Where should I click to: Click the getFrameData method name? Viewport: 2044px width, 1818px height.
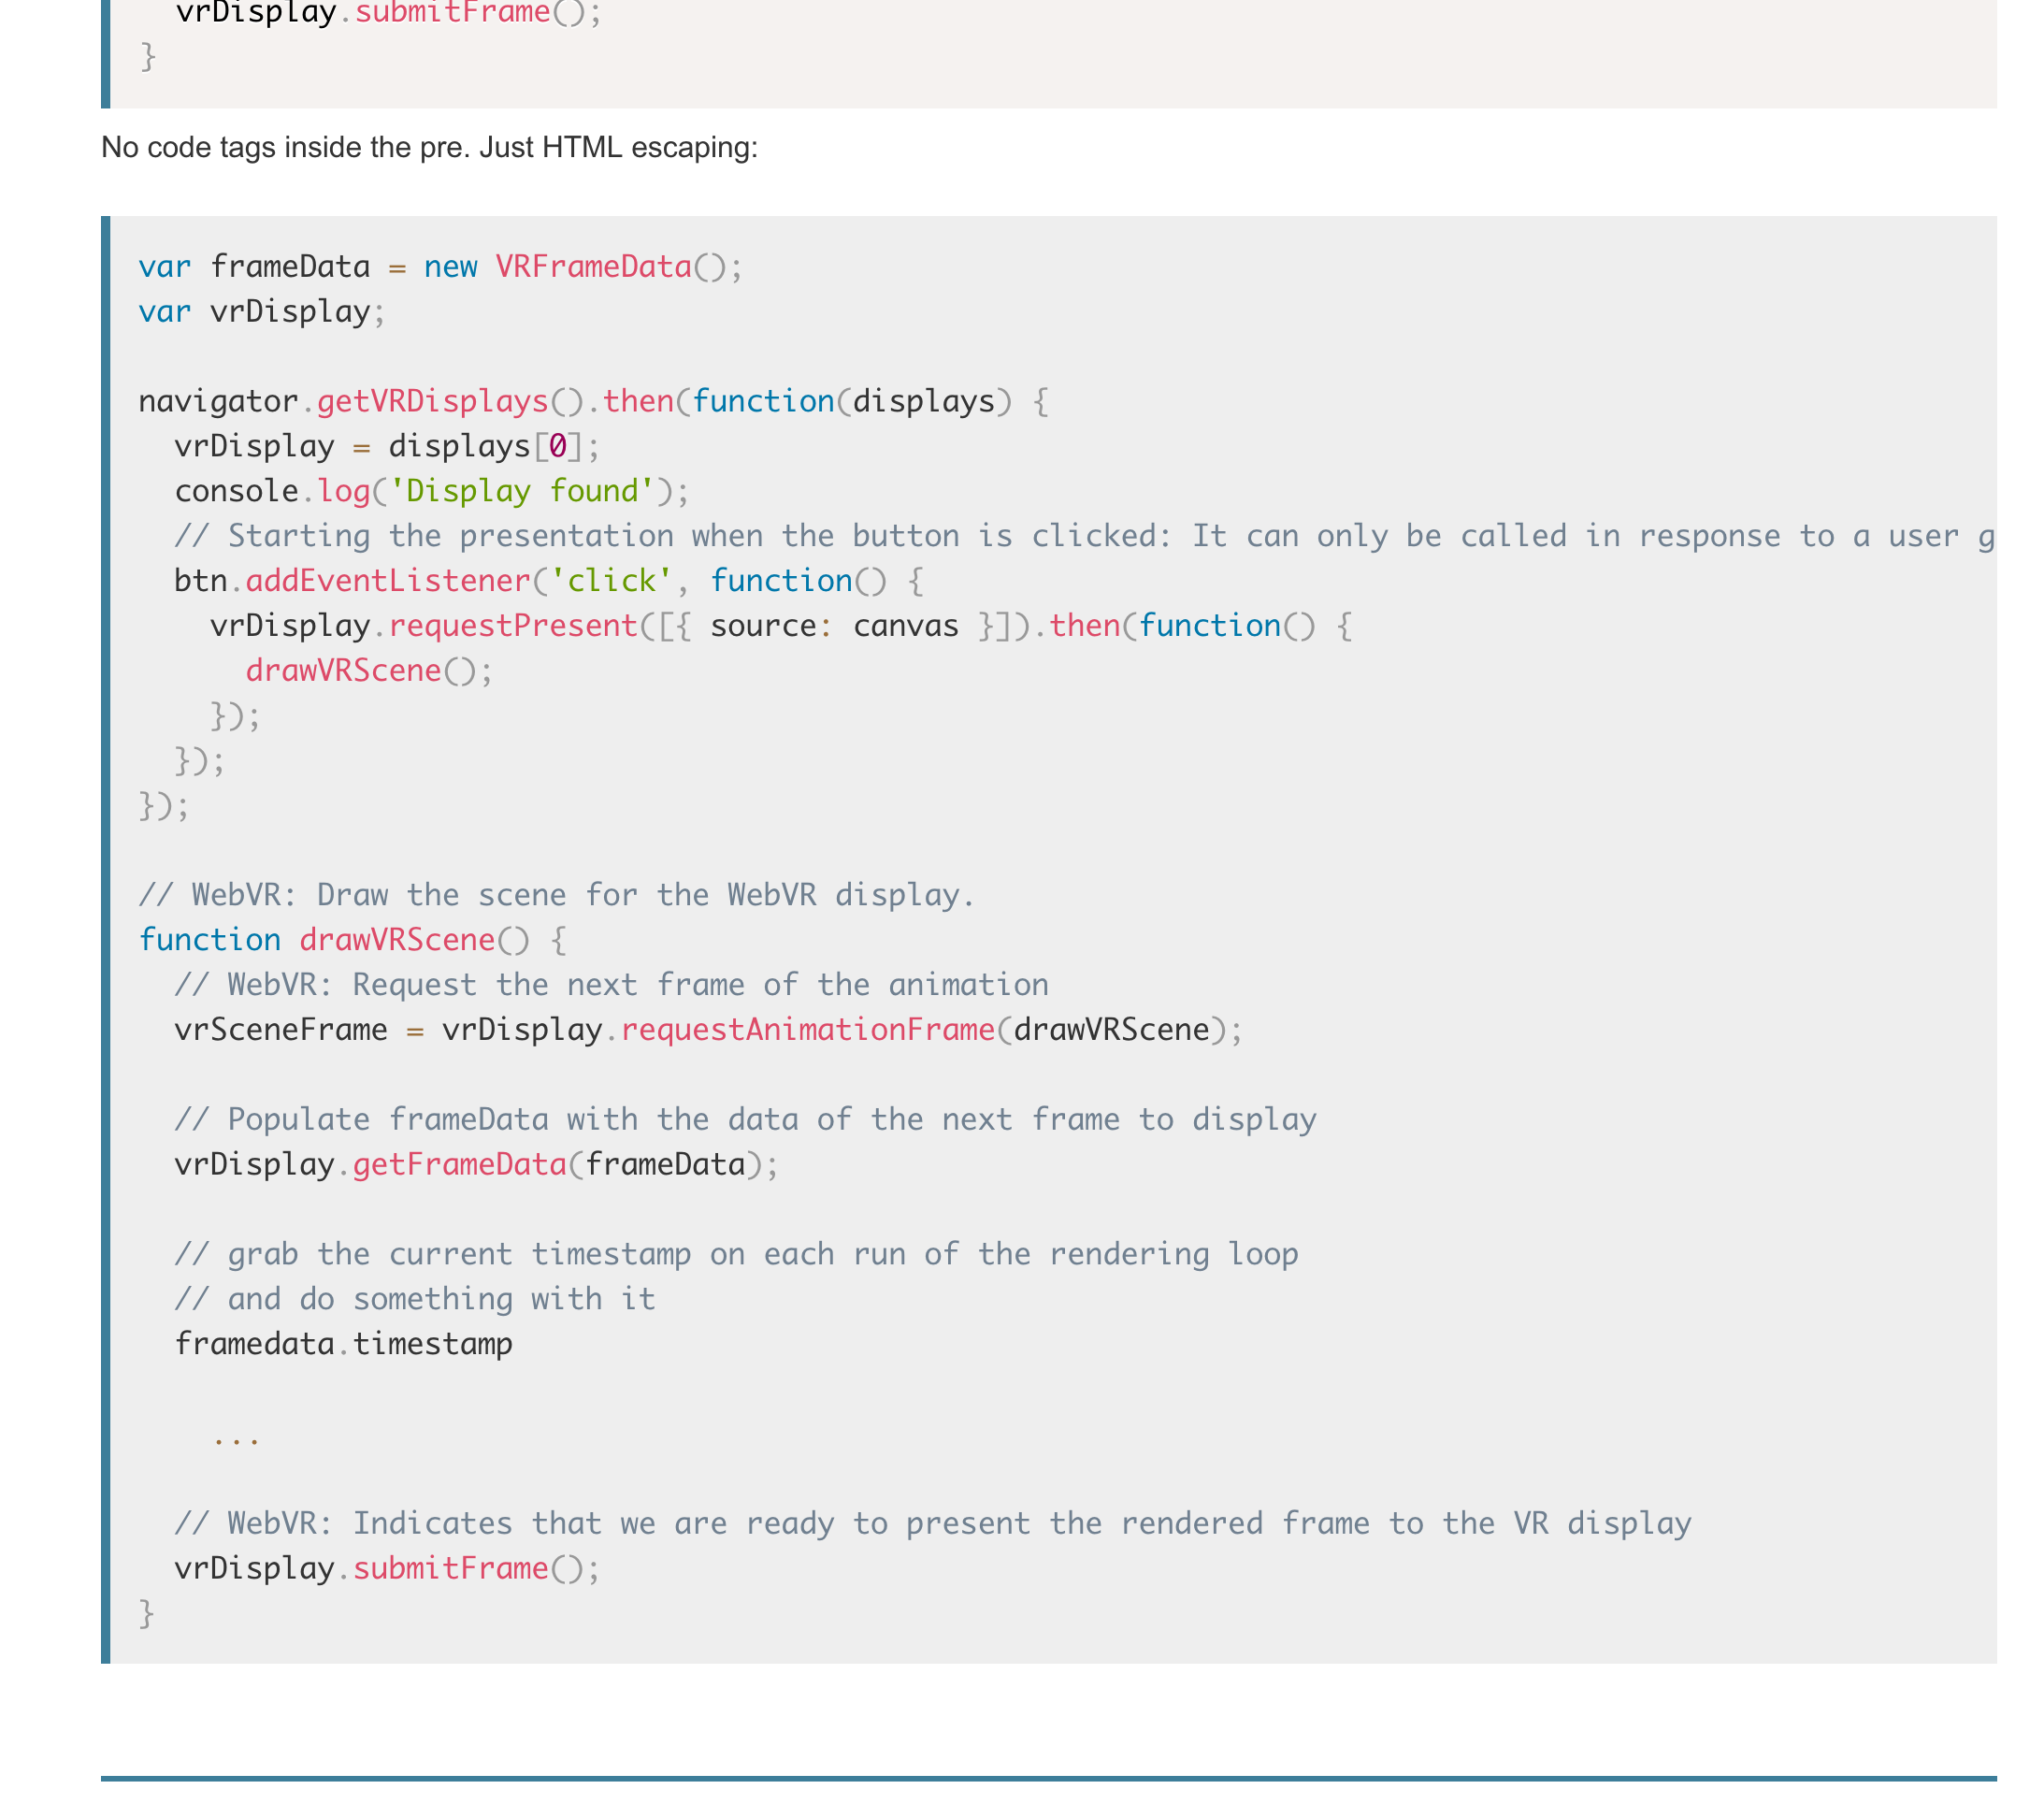click(x=459, y=1165)
